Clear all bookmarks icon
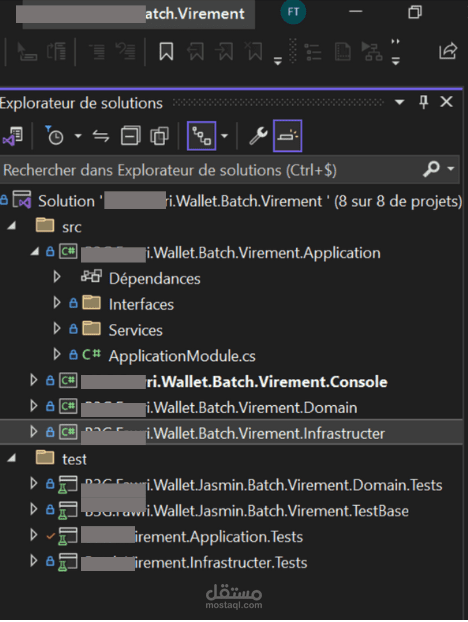Viewport: 468px width, 622px height. [254, 52]
